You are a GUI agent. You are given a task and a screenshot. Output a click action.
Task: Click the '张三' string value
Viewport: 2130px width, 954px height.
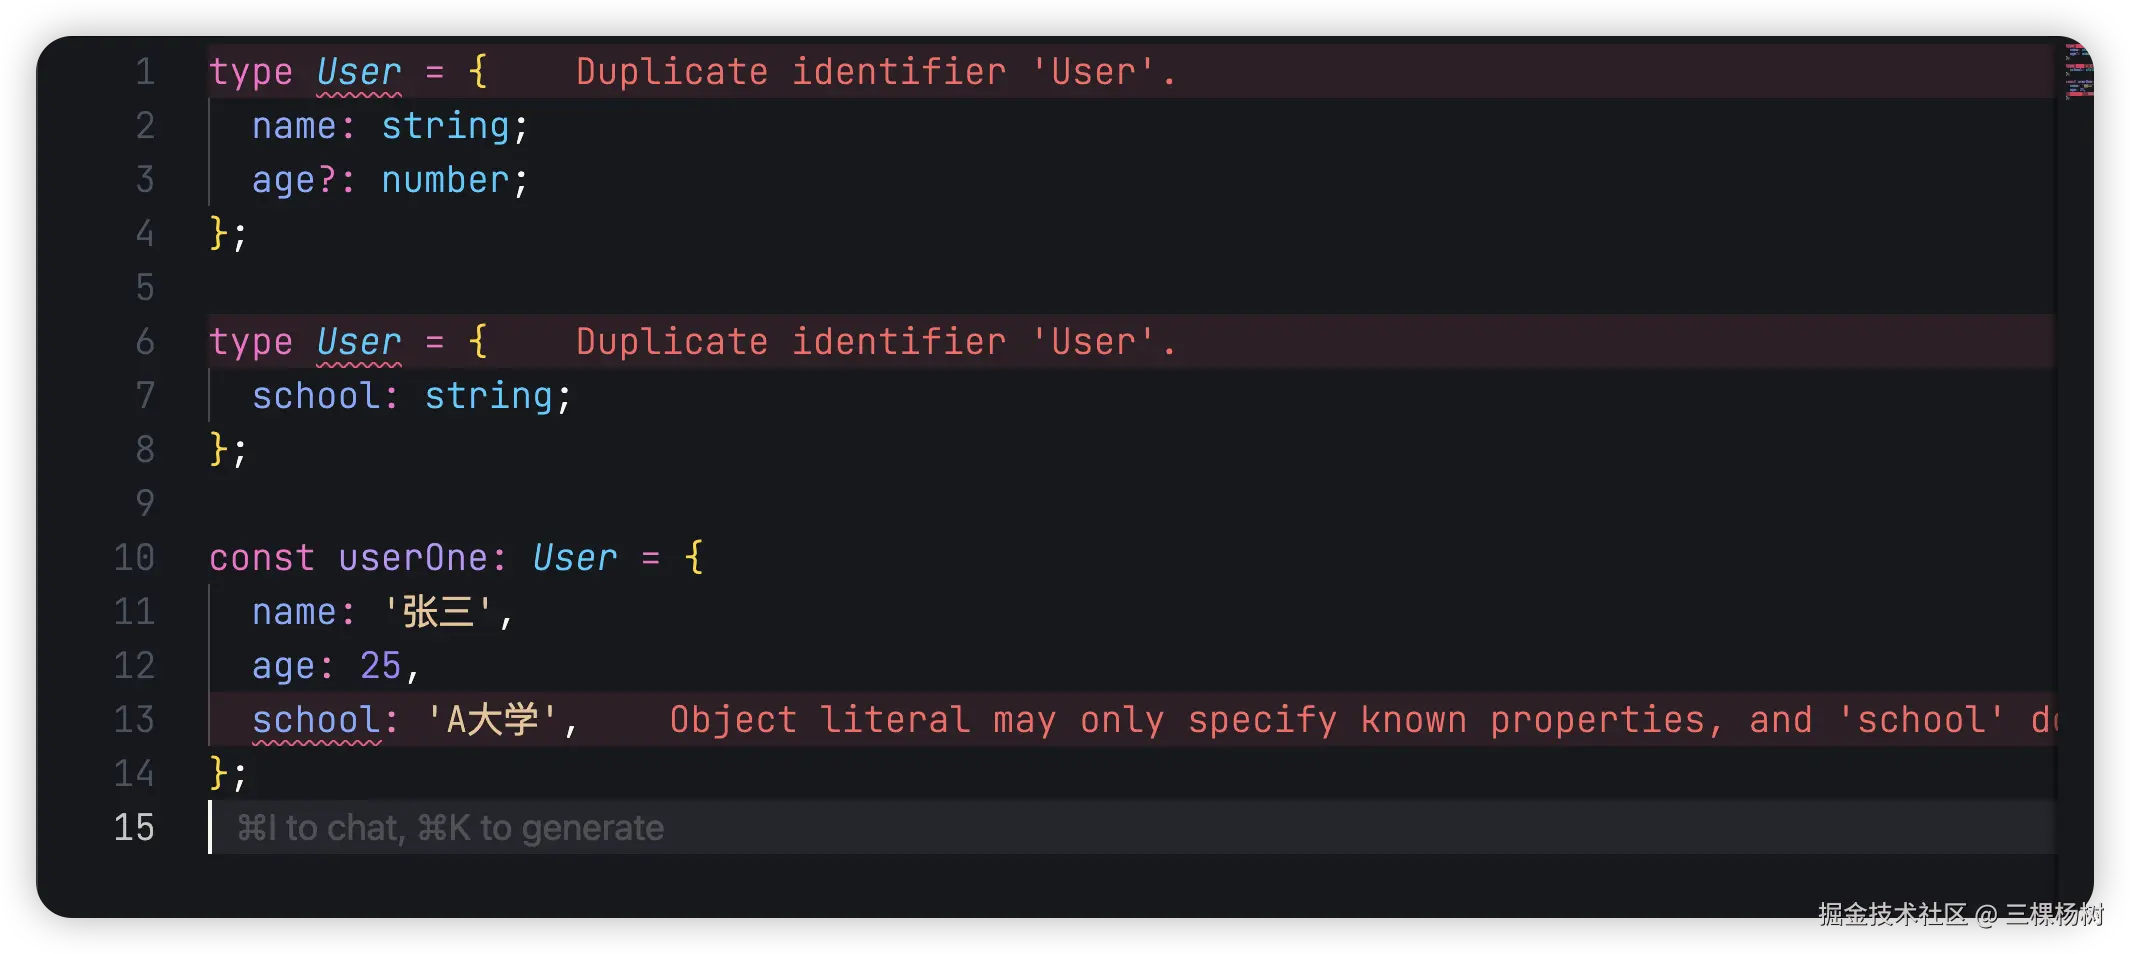[x=439, y=612]
